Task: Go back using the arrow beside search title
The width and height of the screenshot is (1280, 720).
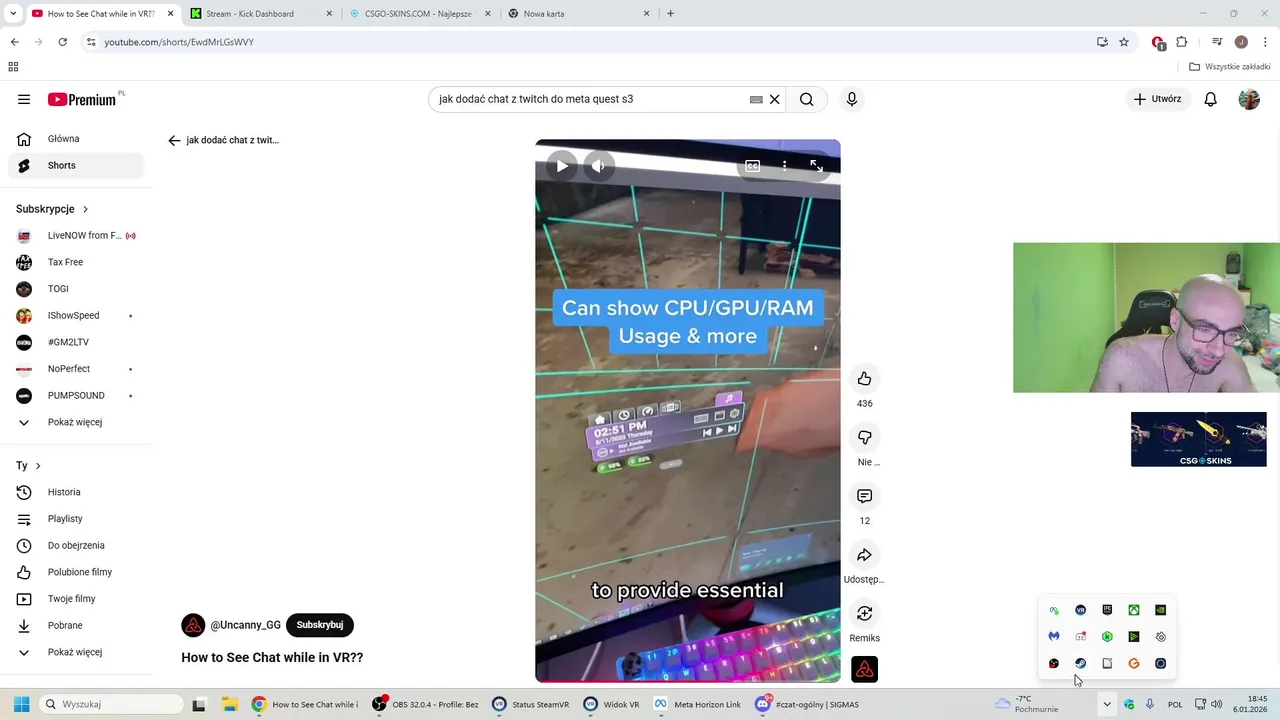Action: tap(174, 140)
